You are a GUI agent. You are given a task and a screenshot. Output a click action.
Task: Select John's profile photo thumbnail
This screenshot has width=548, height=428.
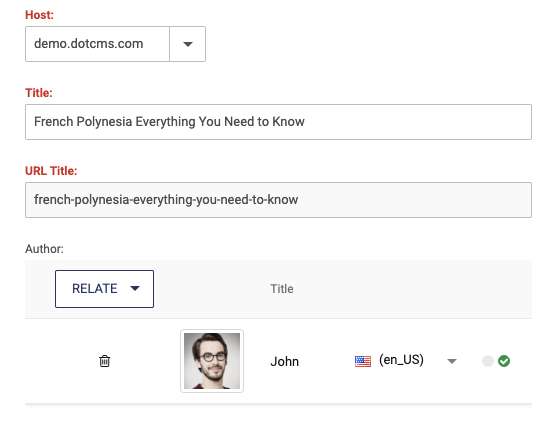coord(212,361)
